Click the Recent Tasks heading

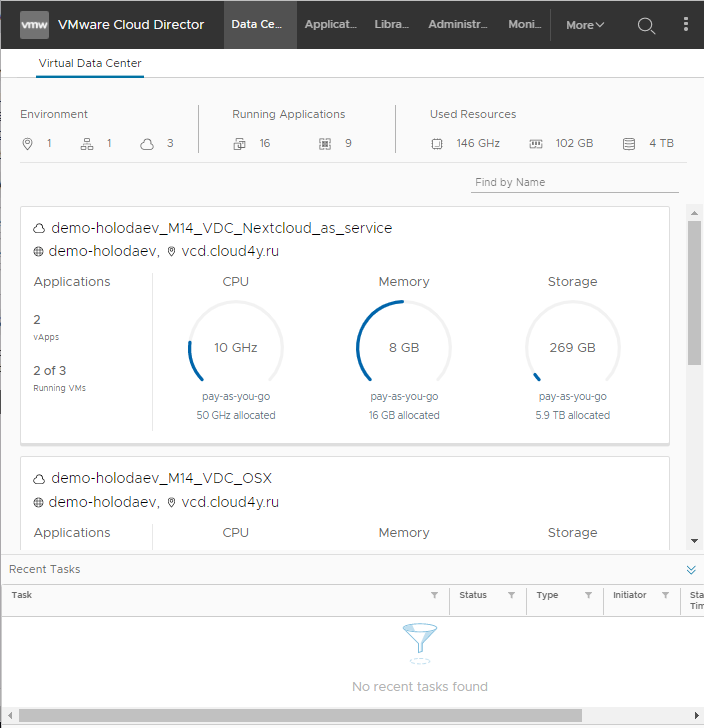coord(45,570)
